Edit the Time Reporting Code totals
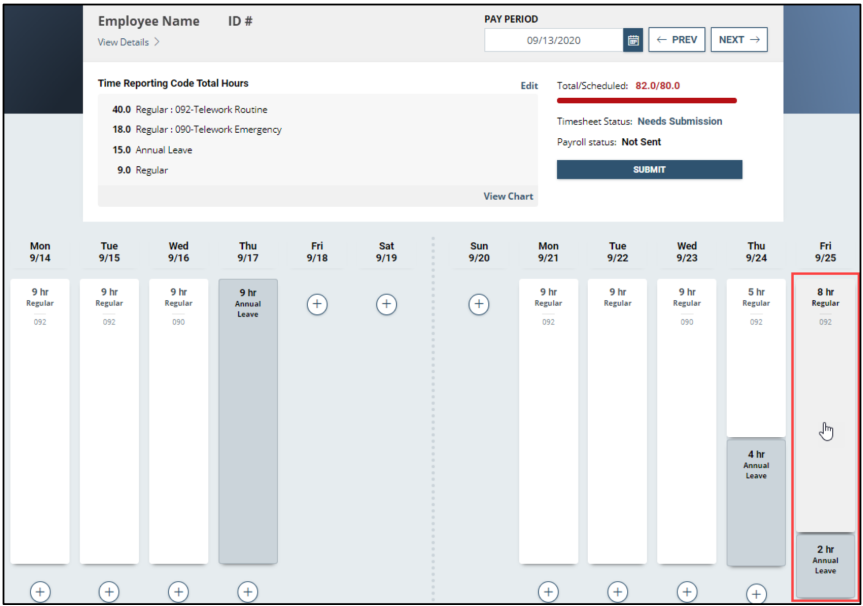 (529, 85)
